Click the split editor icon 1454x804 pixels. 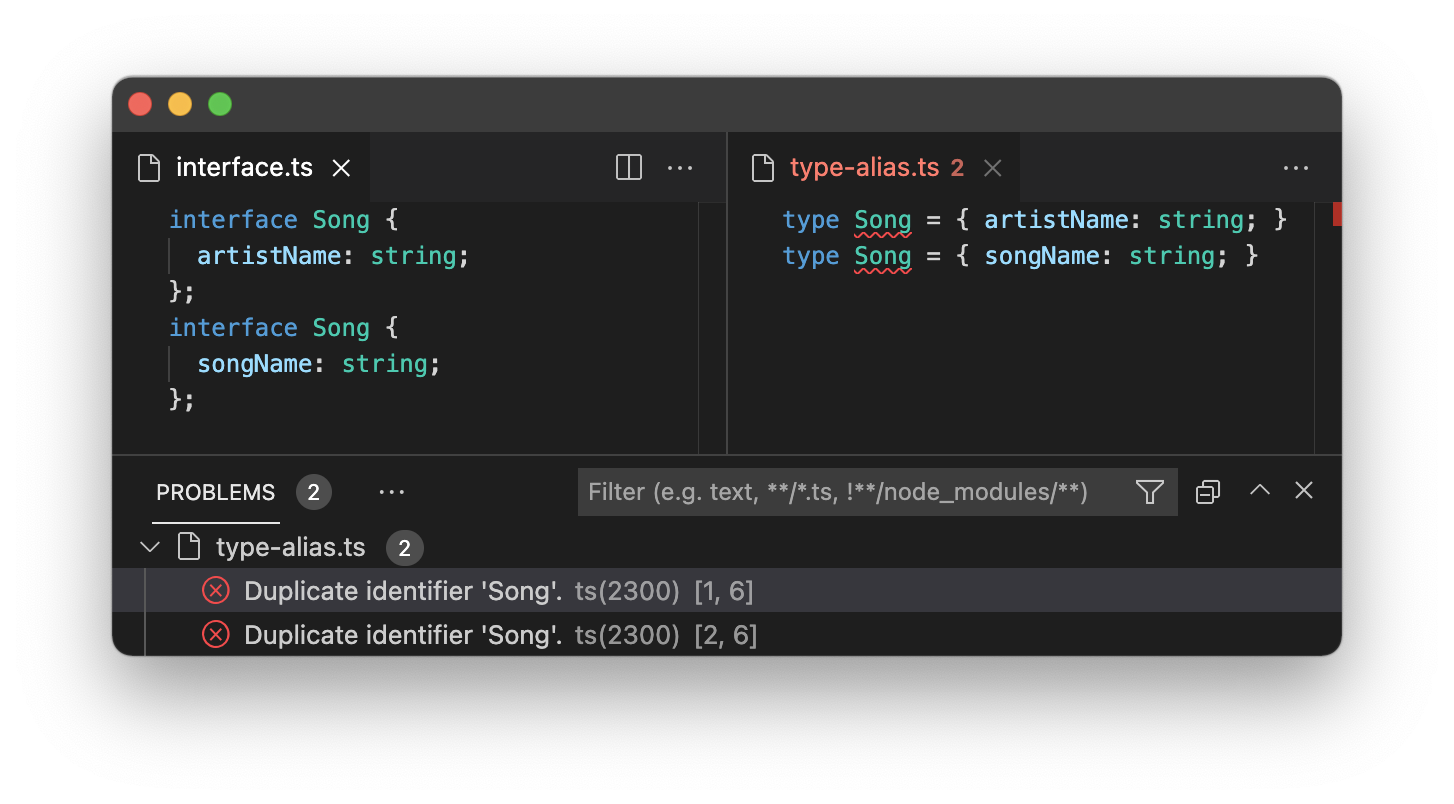[x=629, y=168]
